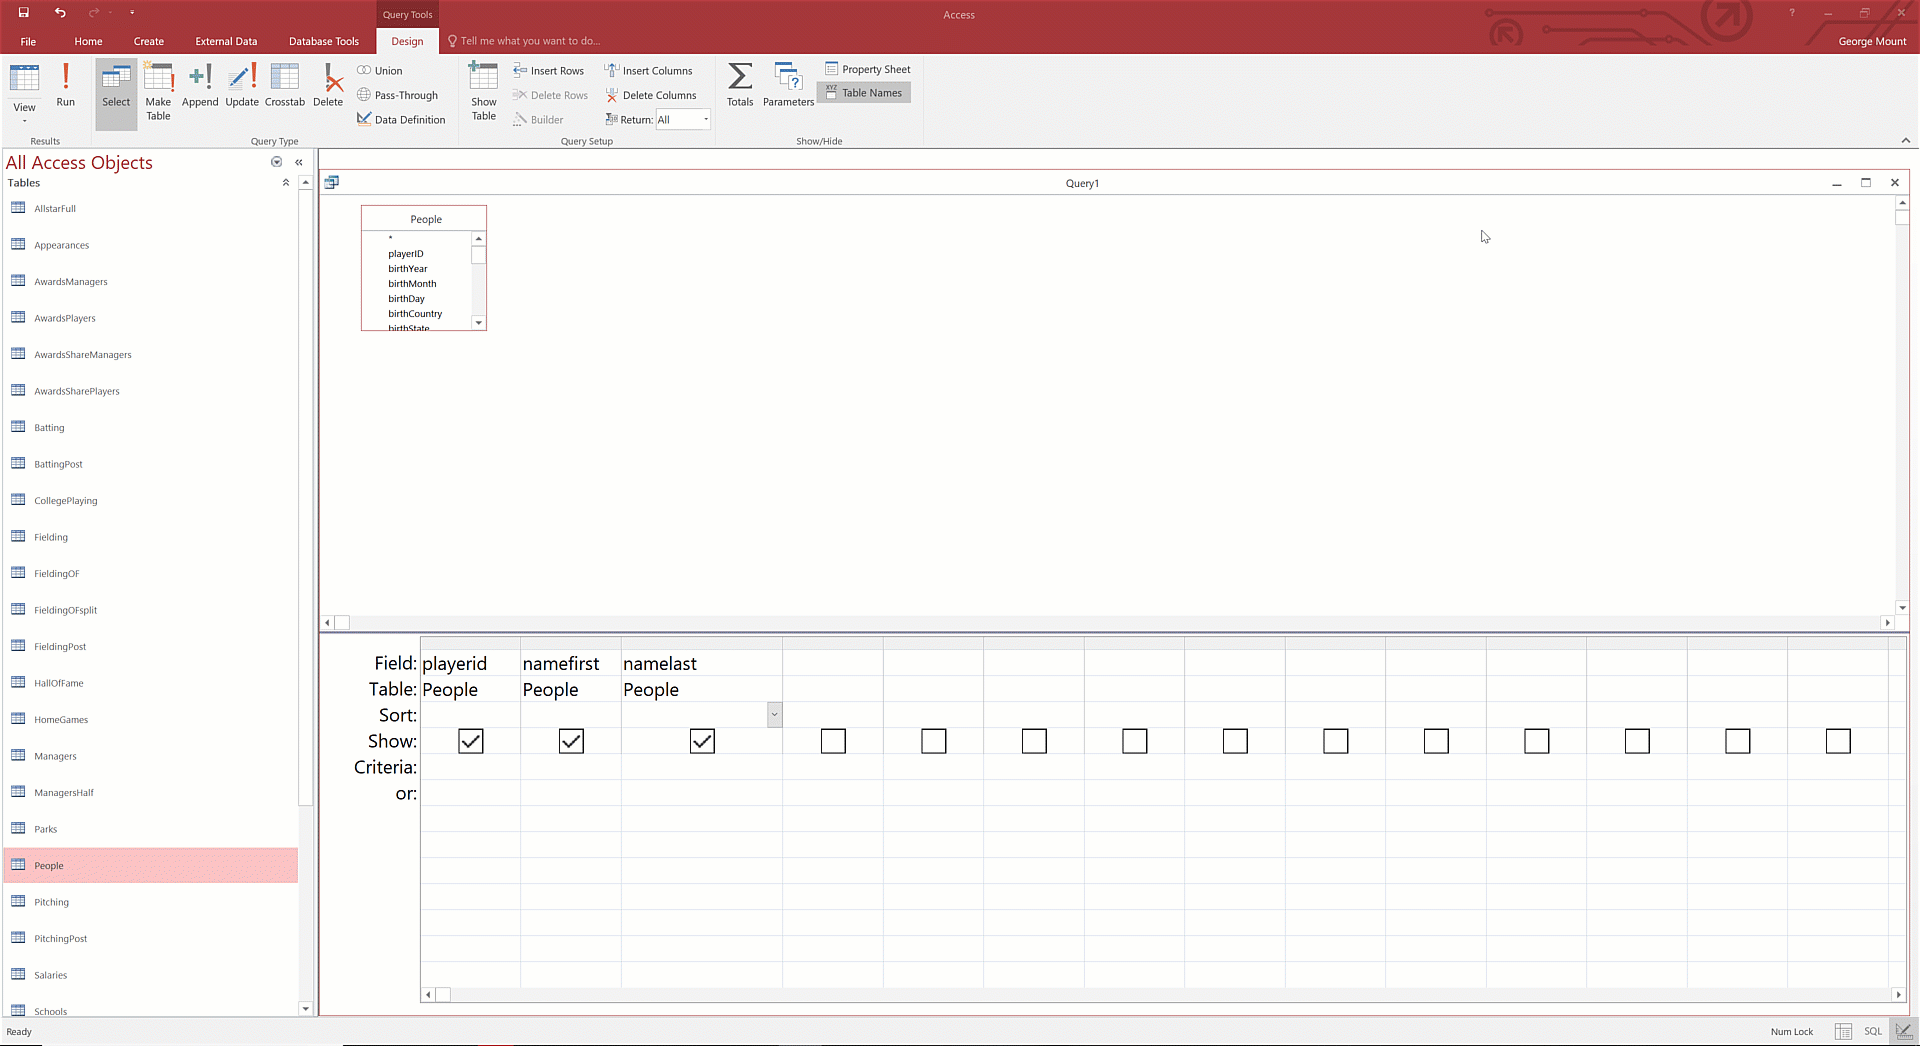Open the Database Tools ribbon tab
1920x1046 pixels.
(323, 41)
